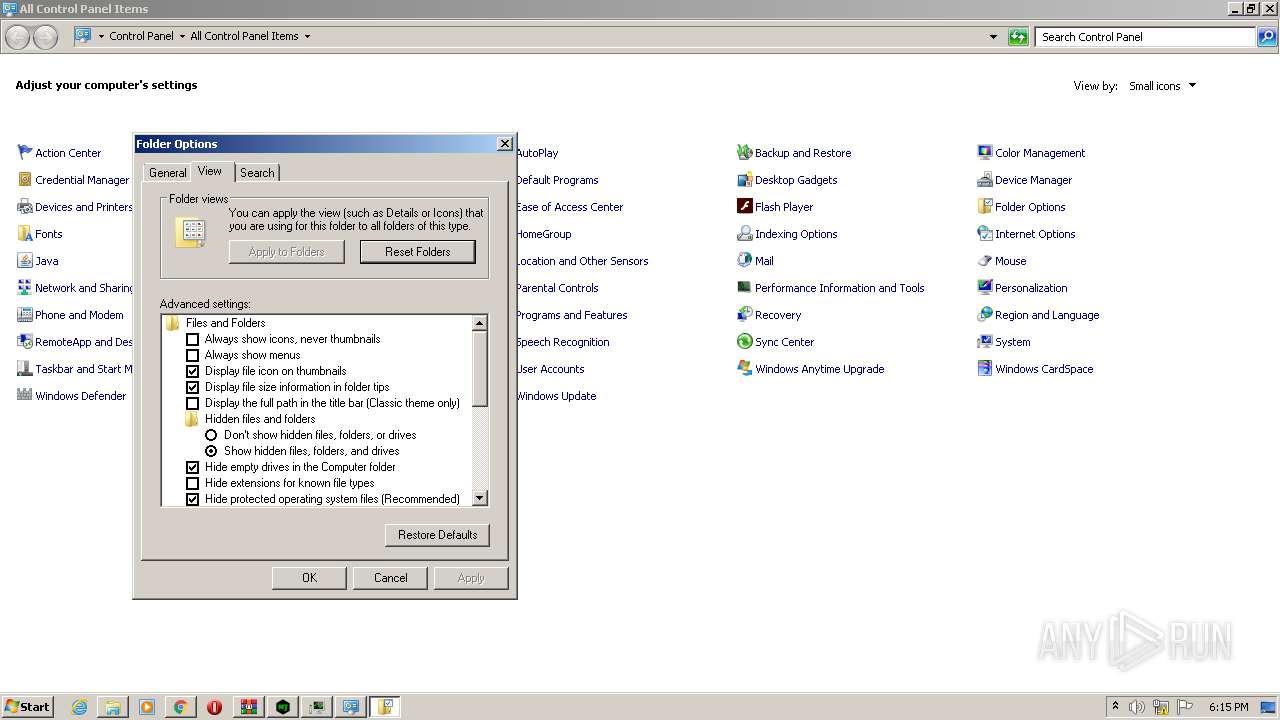Open the Mouse settings icon
Viewport: 1280px width, 720px height.
985,260
